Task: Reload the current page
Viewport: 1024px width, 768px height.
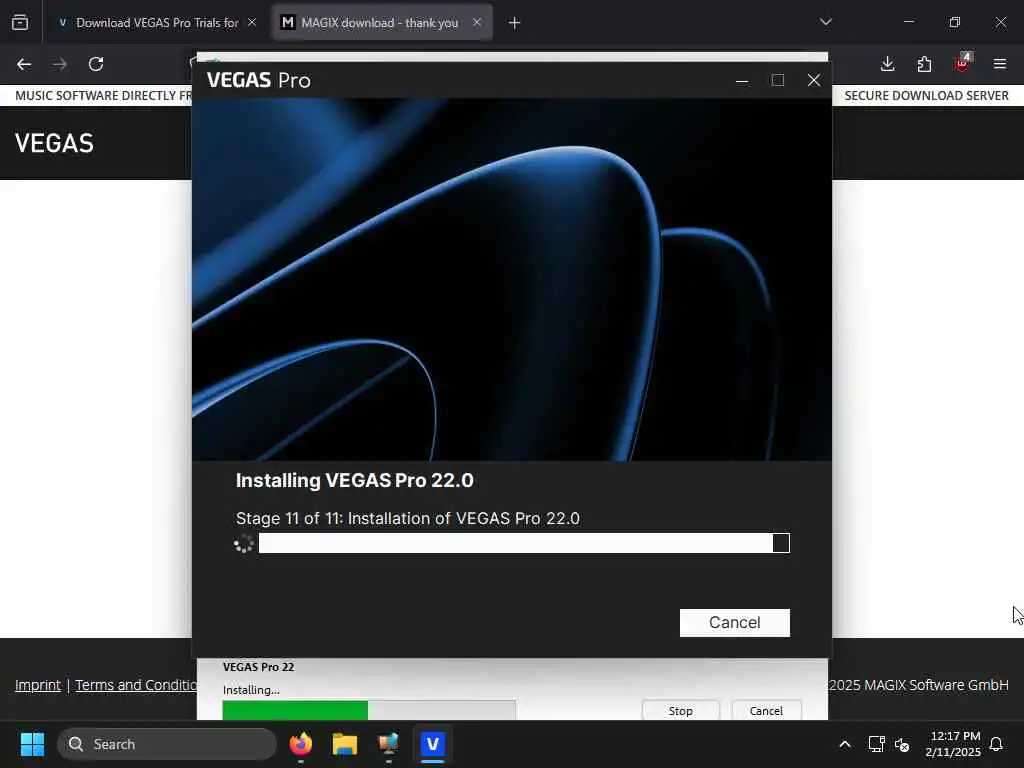Action: (x=96, y=64)
